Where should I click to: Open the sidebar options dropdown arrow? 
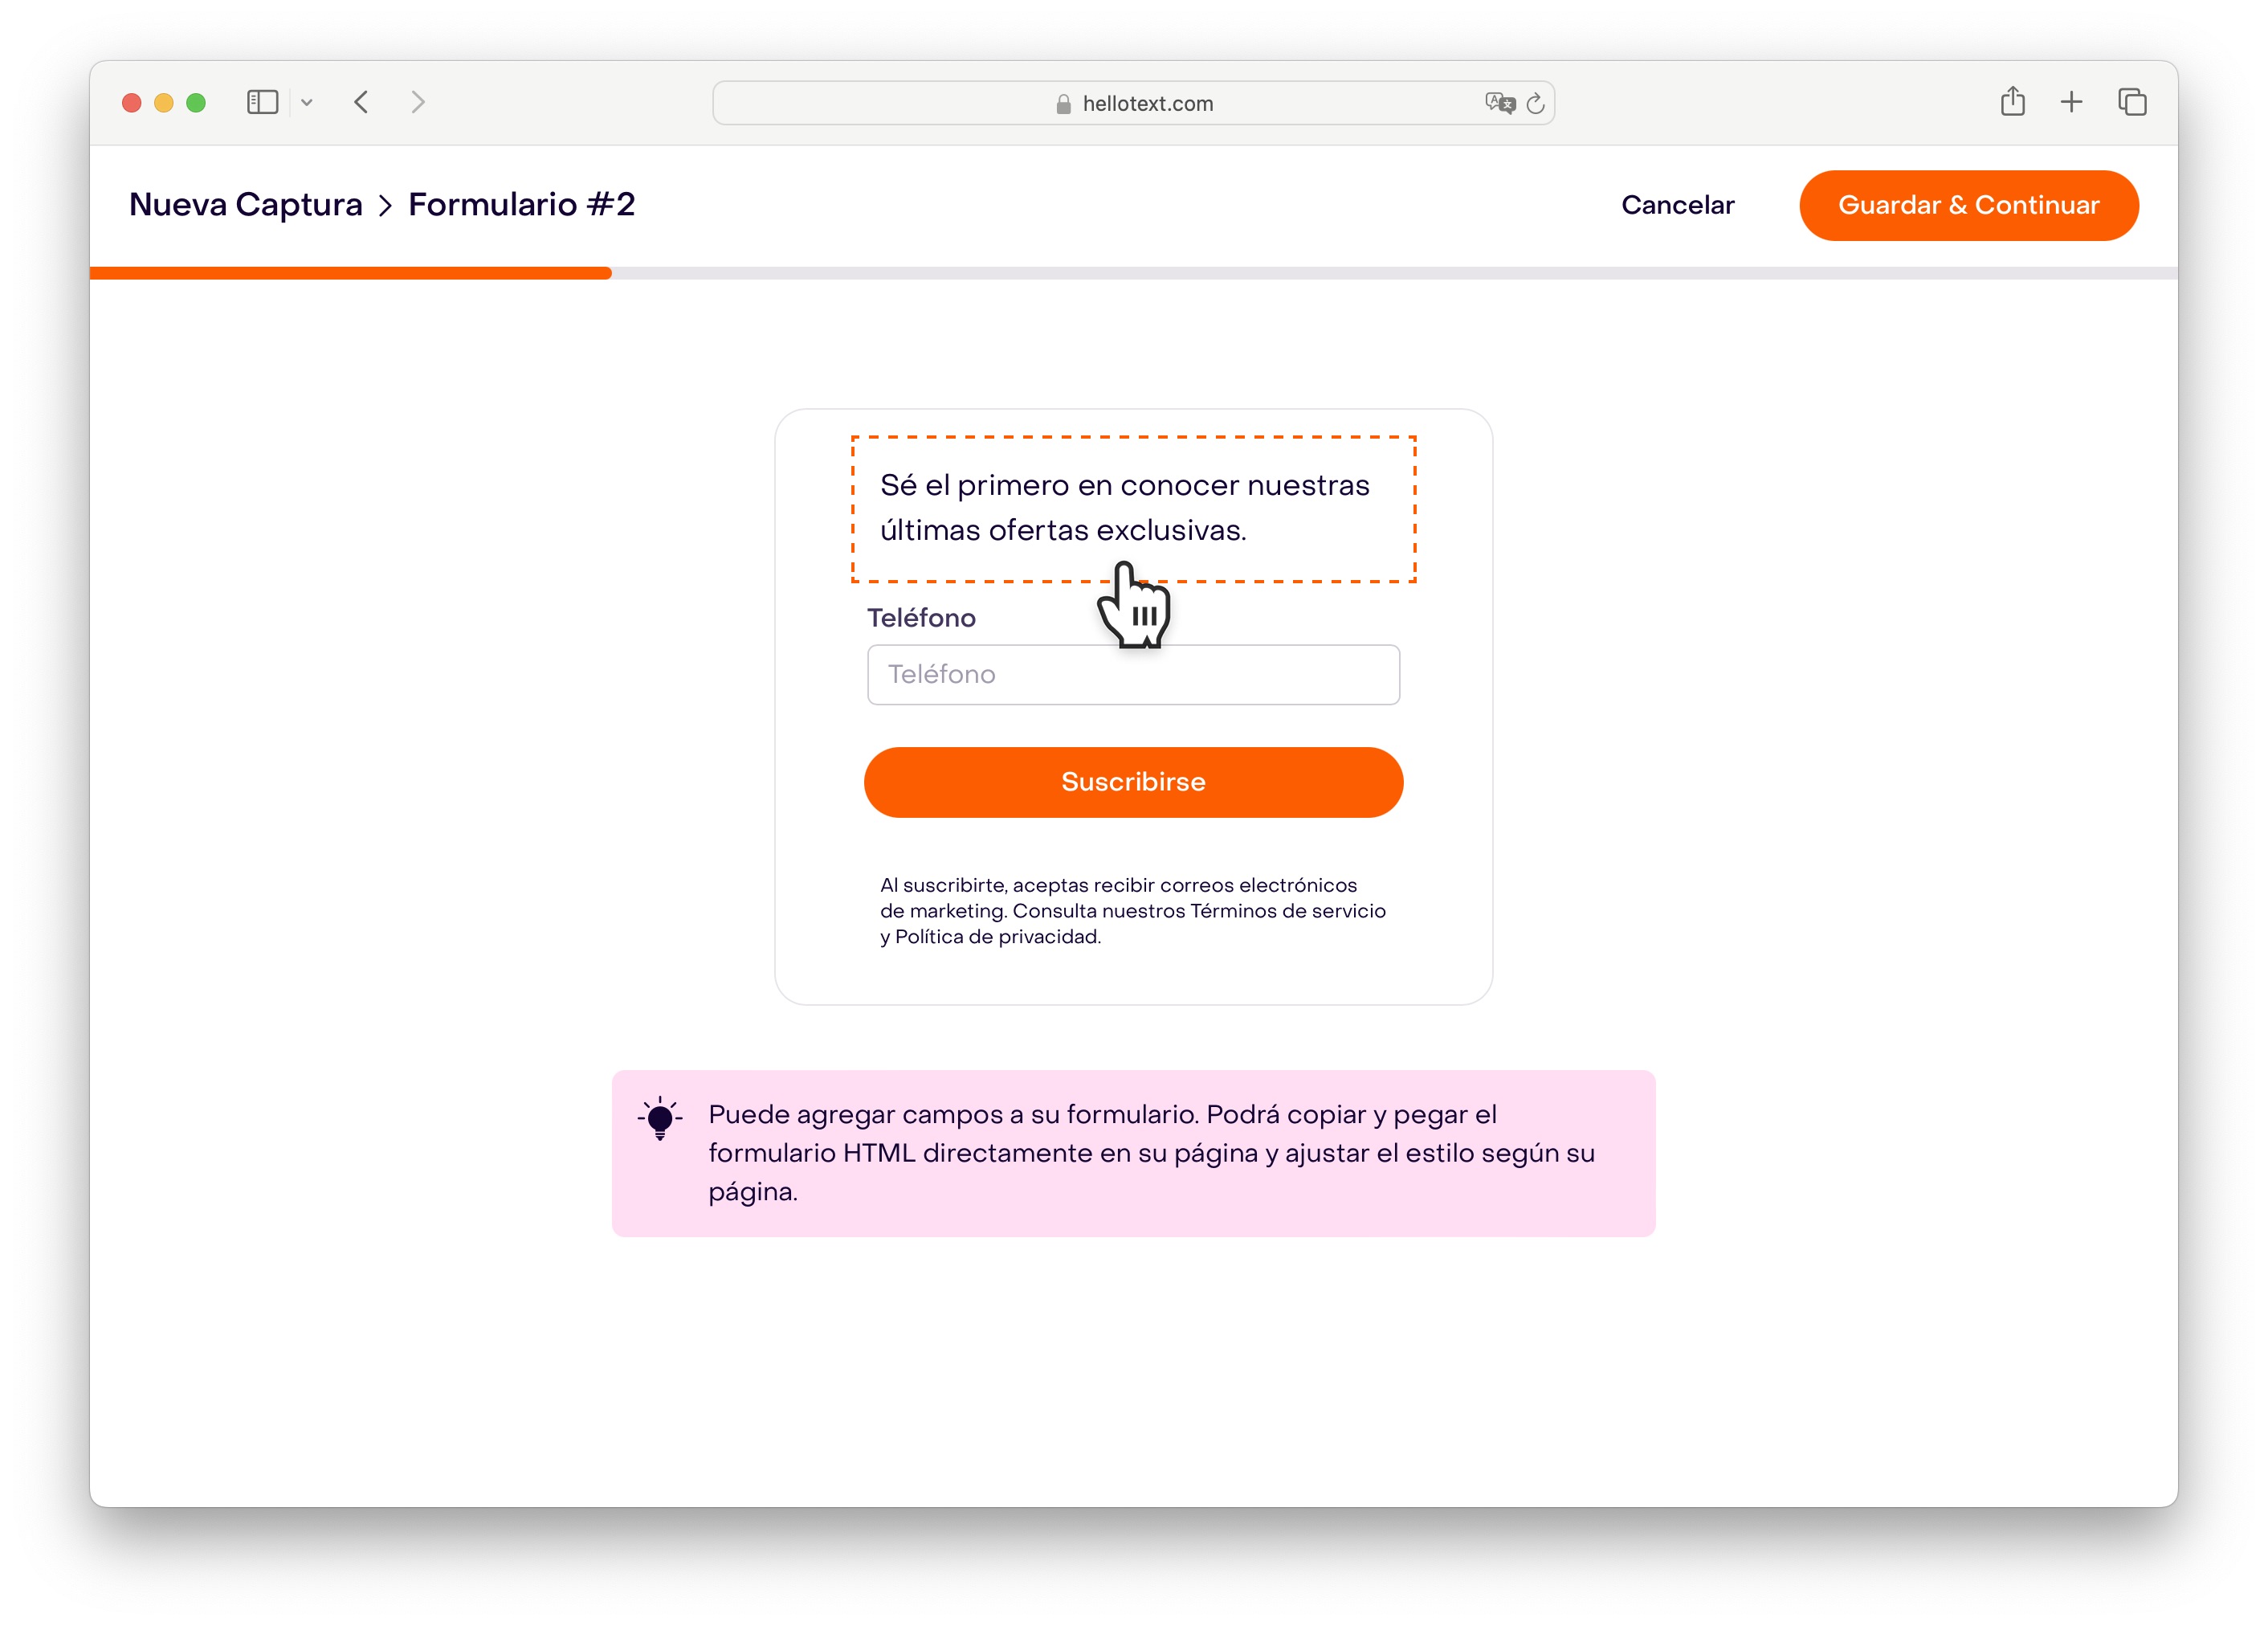307,102
